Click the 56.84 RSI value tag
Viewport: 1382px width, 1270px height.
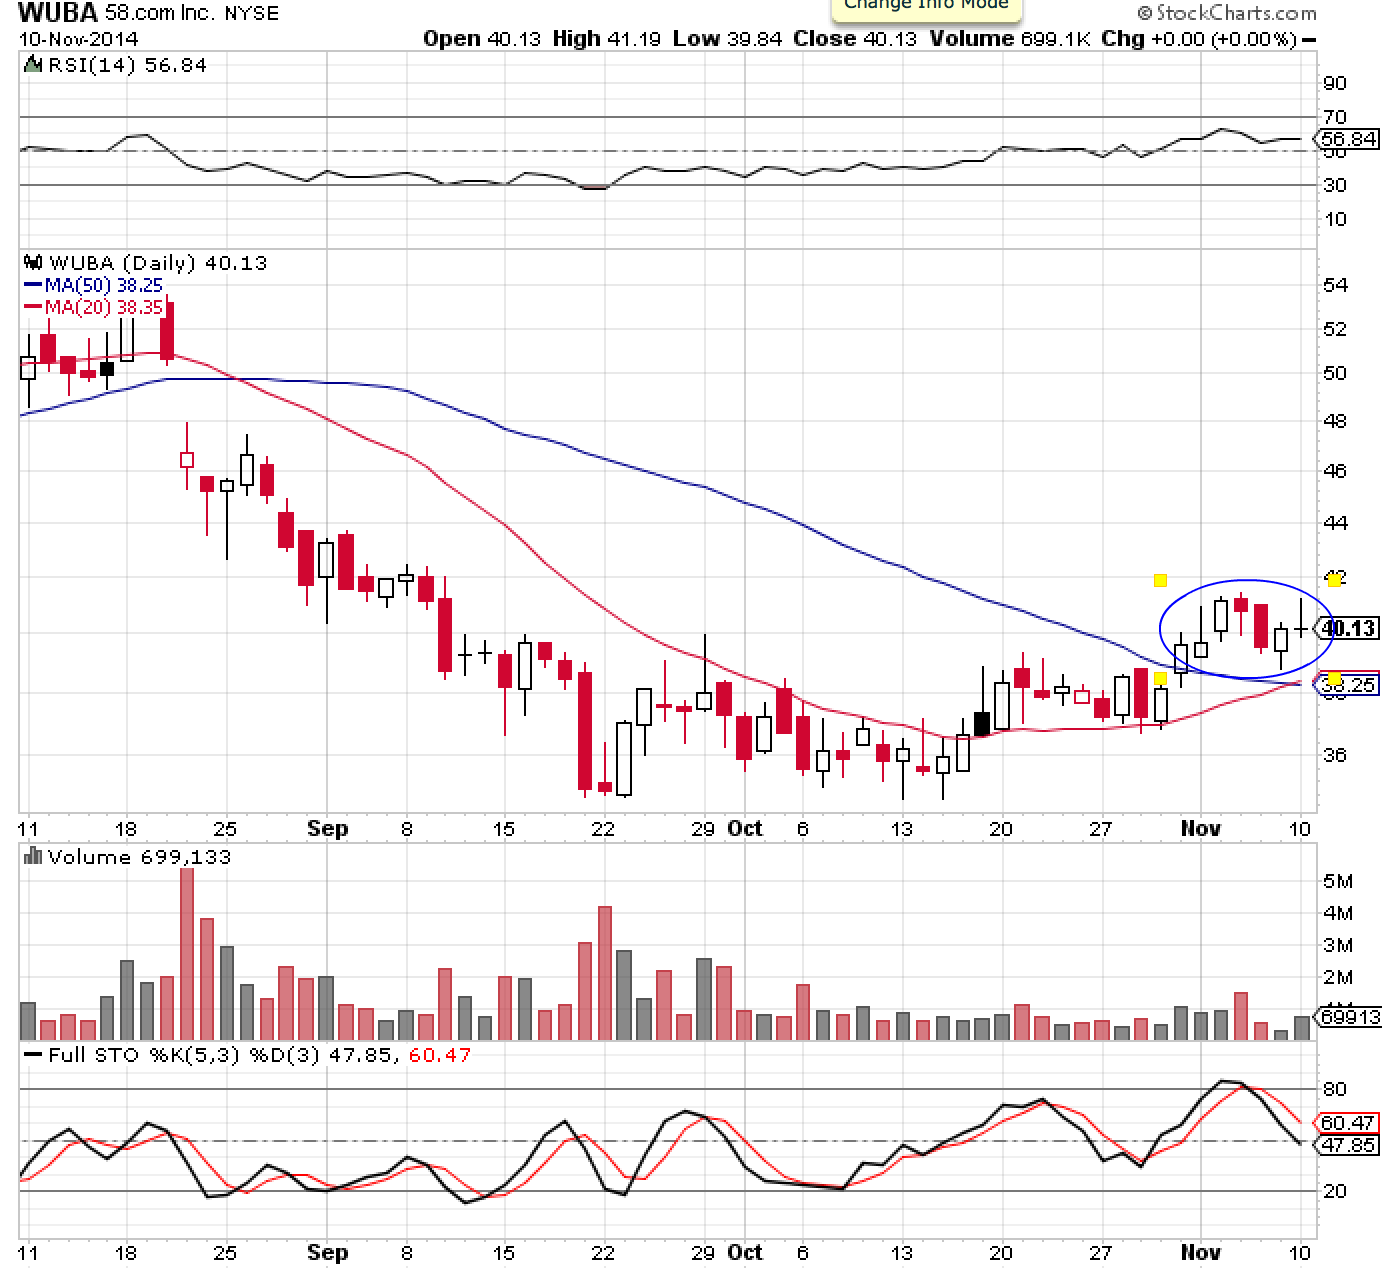[x=1348, y=140]
